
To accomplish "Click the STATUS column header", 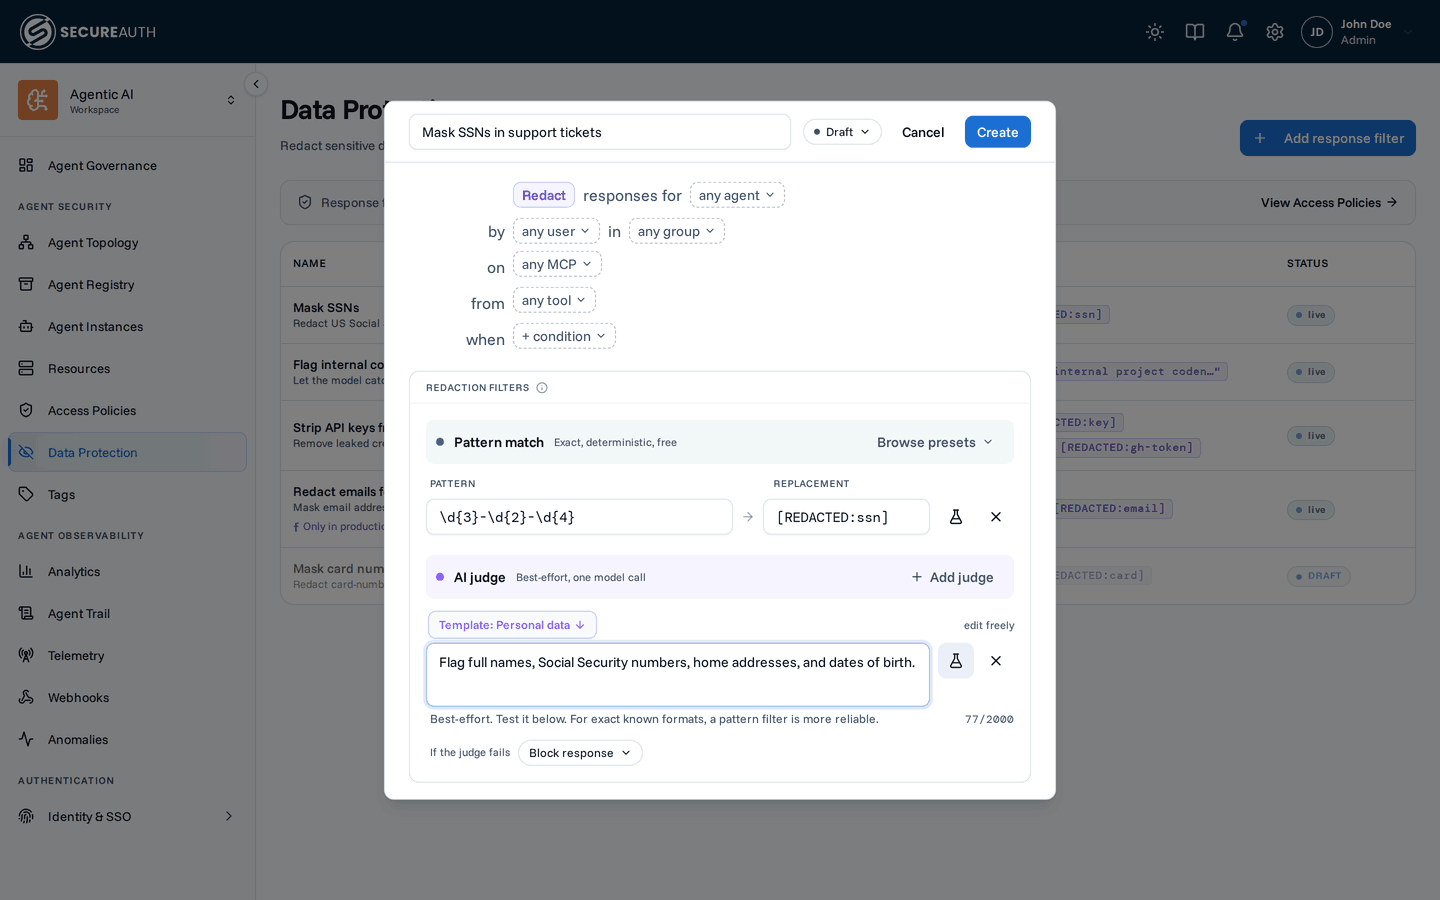I will (1307, 264).
